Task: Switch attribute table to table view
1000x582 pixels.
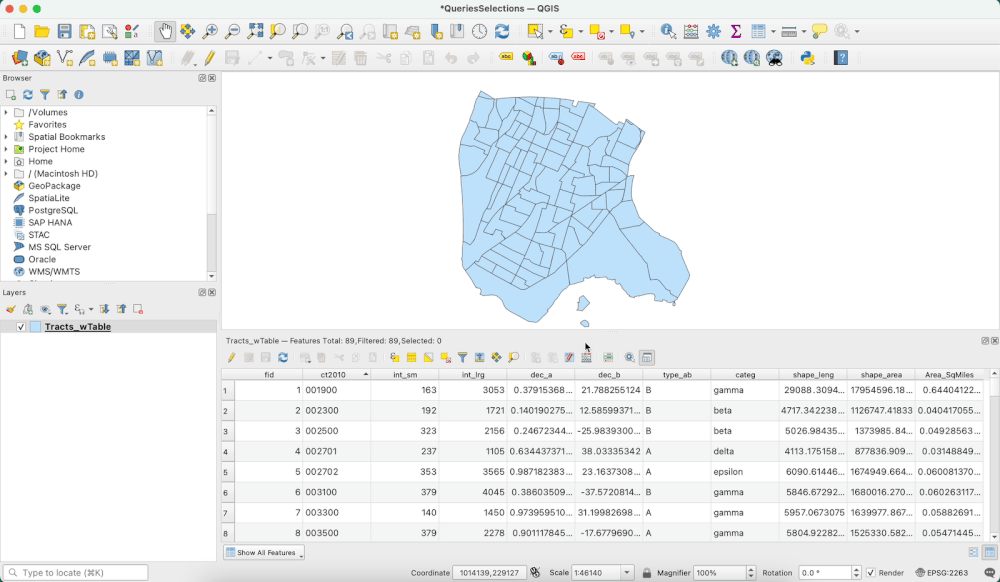Action: click(x=990, y=553)
